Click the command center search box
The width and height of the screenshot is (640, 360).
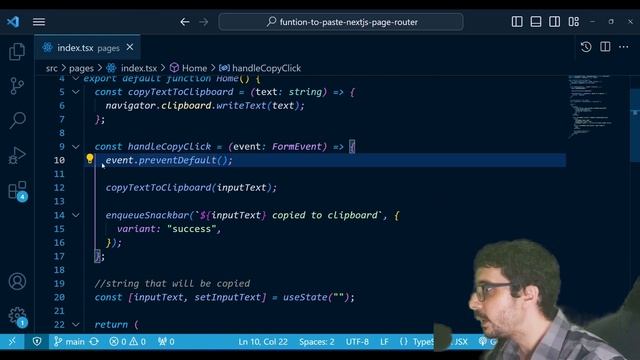point(341,22)
